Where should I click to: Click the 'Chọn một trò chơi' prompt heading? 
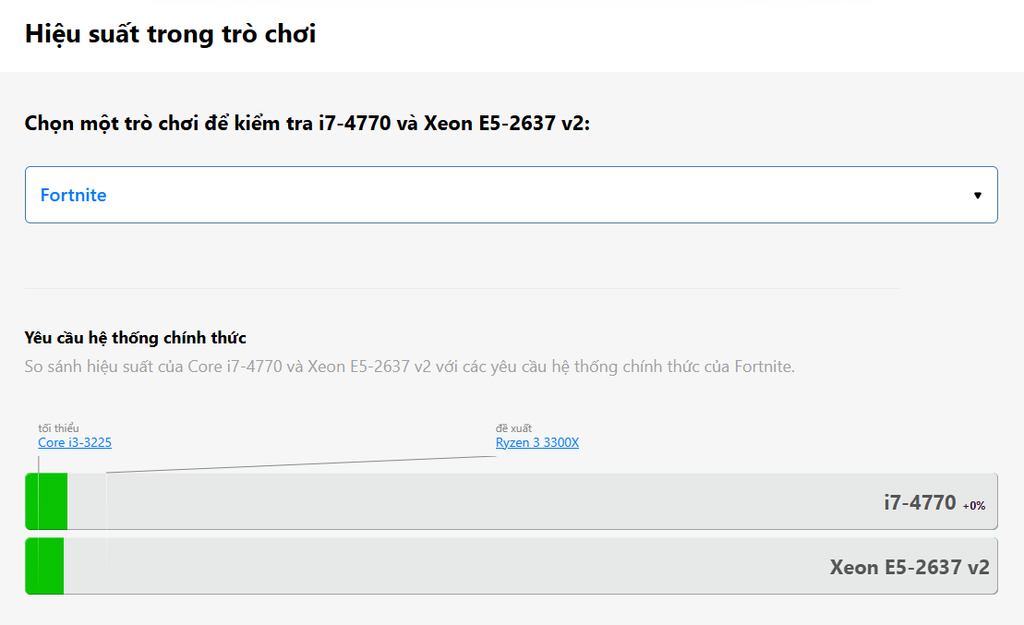tap(307, 123)
